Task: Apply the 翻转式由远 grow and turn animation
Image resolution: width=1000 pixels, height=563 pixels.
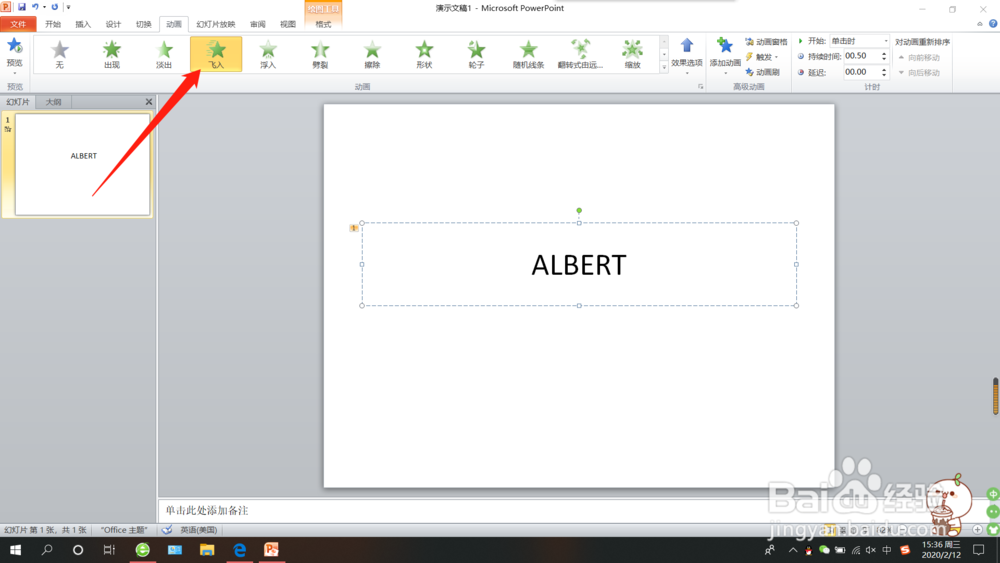Action: click(x=580, y=54)
